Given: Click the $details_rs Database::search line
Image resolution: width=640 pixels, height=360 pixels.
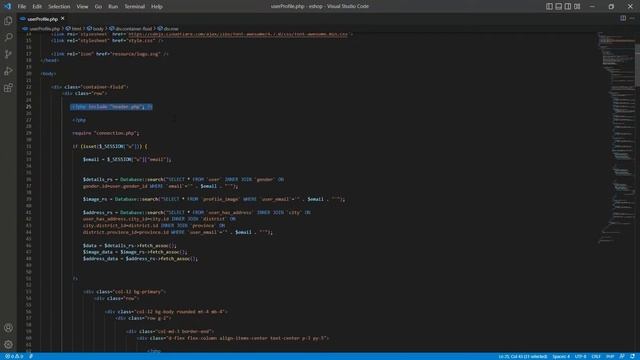Looking at the screenshot, I should (183, 180).
